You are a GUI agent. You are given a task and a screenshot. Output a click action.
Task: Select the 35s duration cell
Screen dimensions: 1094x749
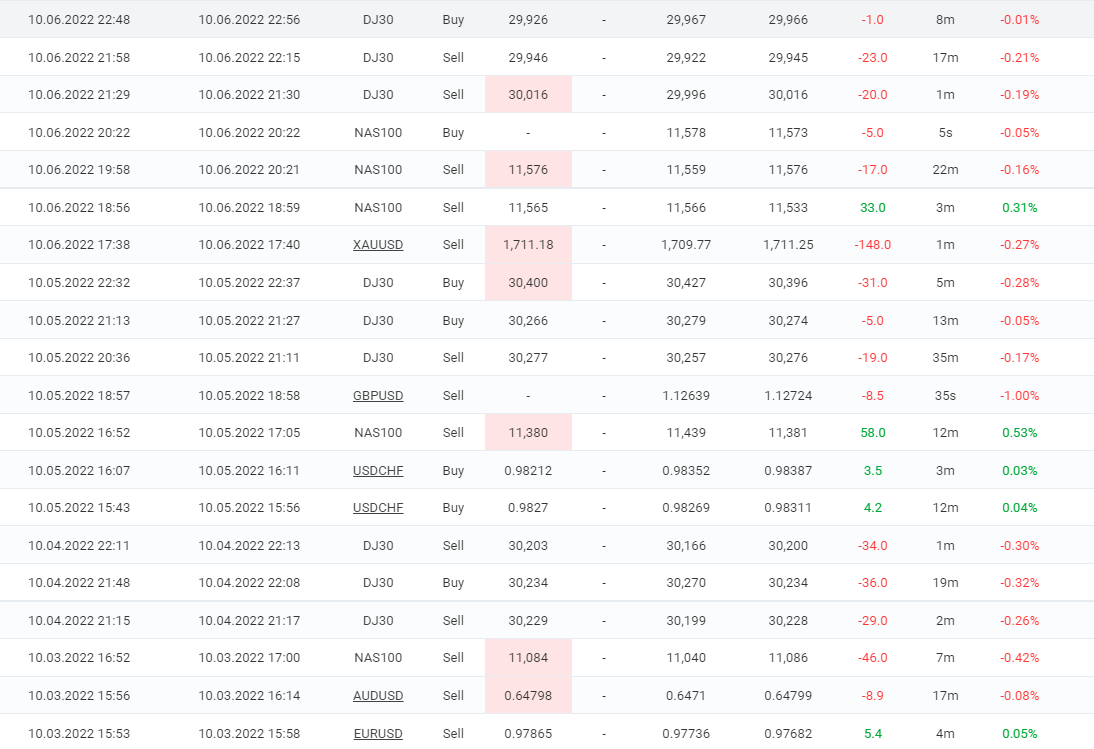[x=945, y=396]
